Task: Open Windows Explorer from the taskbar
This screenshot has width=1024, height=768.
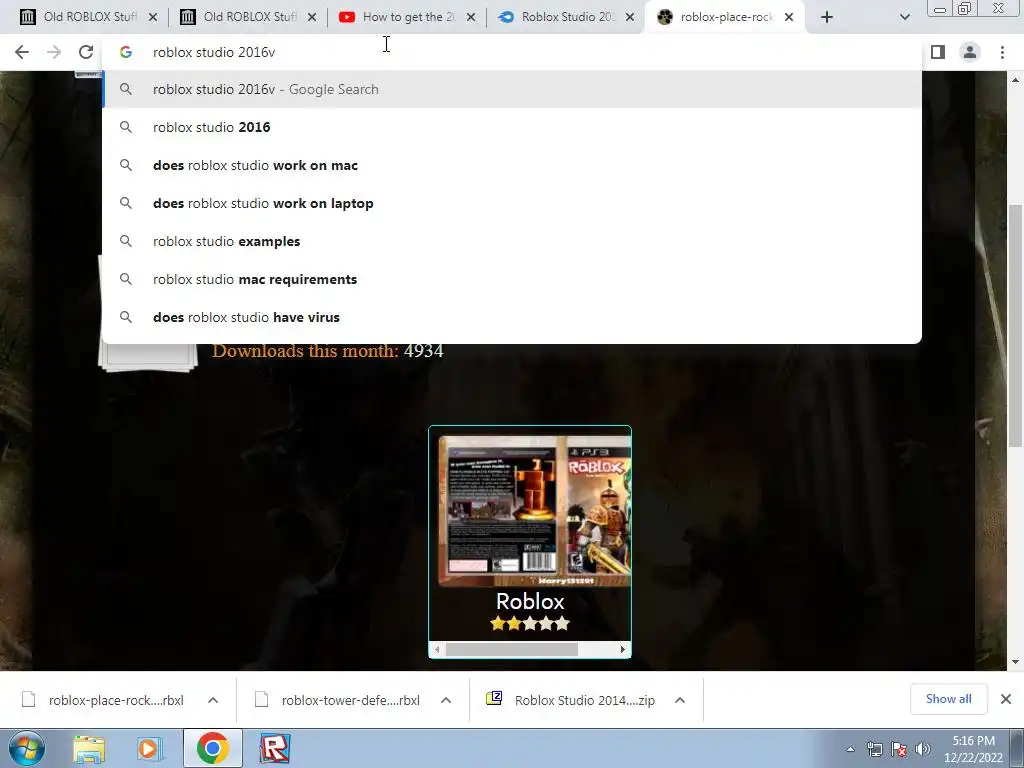Action: (89, 748)
